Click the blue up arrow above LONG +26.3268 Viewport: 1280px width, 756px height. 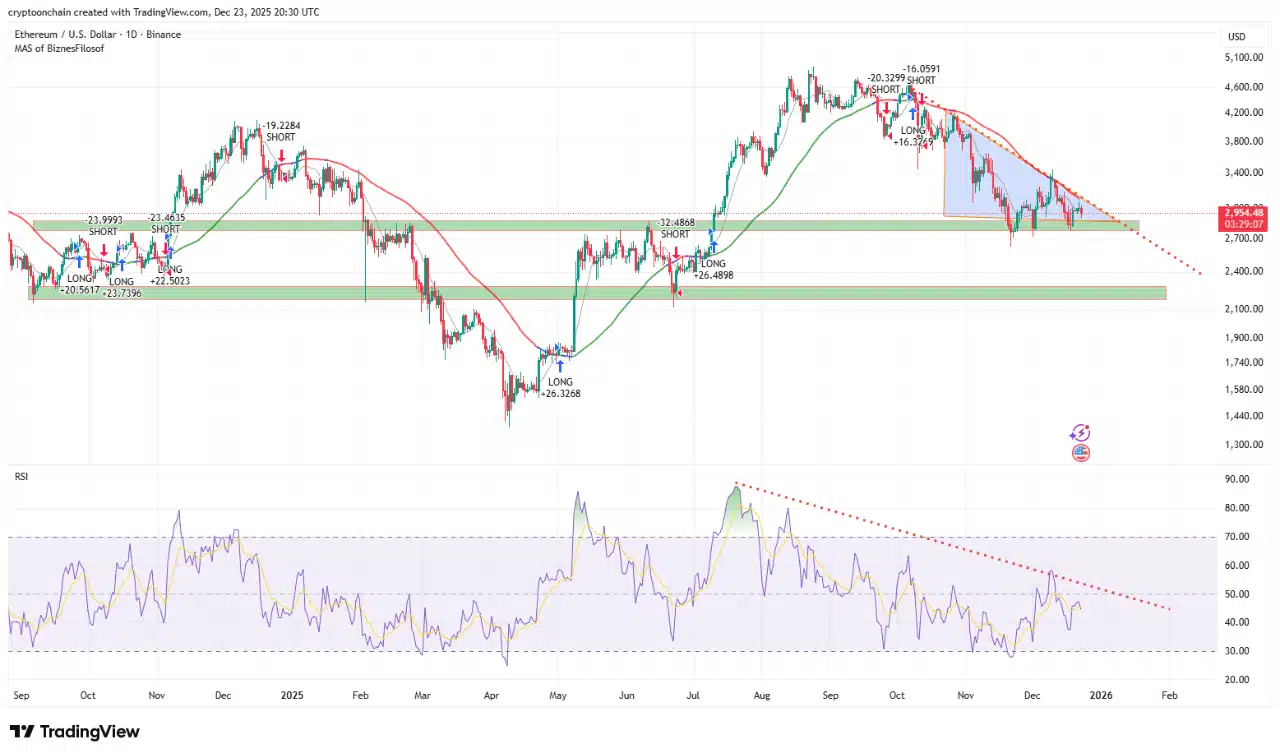[x=559, y=366]
